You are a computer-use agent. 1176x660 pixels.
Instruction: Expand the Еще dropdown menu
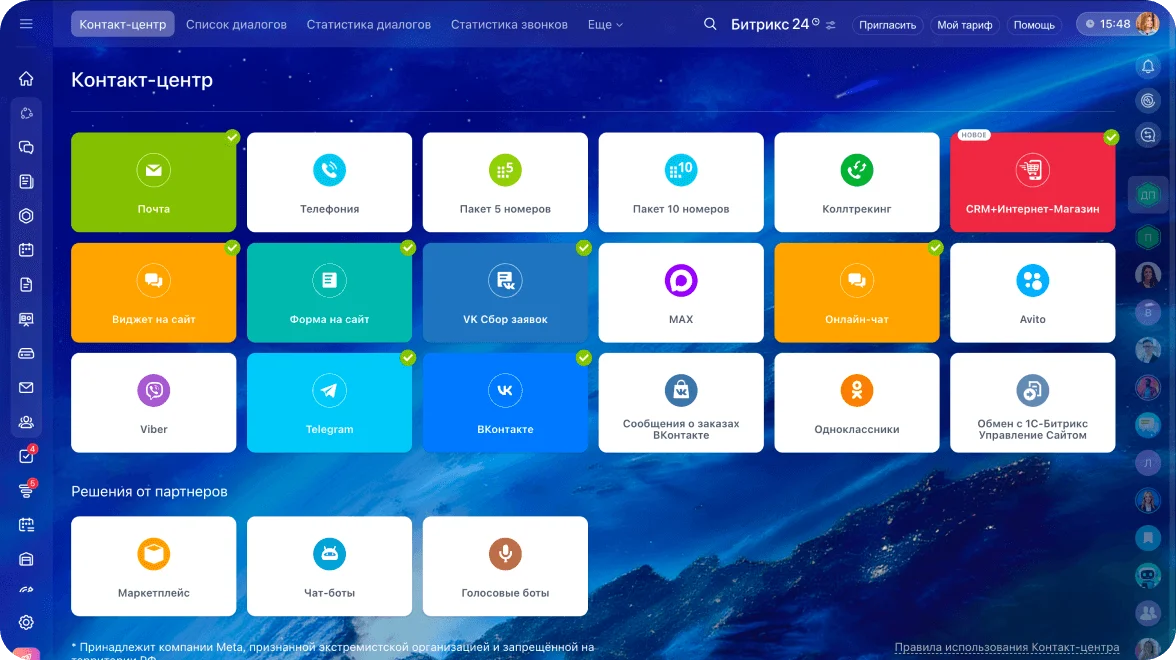[x=605, y=24]
